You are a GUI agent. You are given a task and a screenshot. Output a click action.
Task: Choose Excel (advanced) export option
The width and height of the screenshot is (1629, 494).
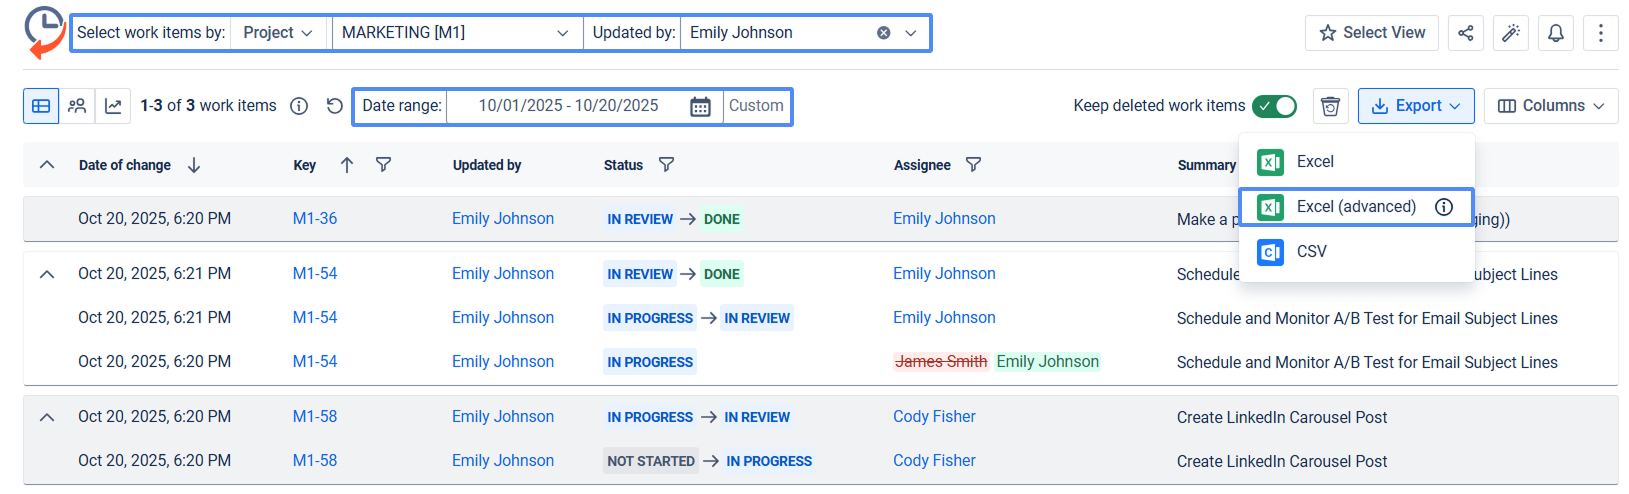pos(1356,207)
